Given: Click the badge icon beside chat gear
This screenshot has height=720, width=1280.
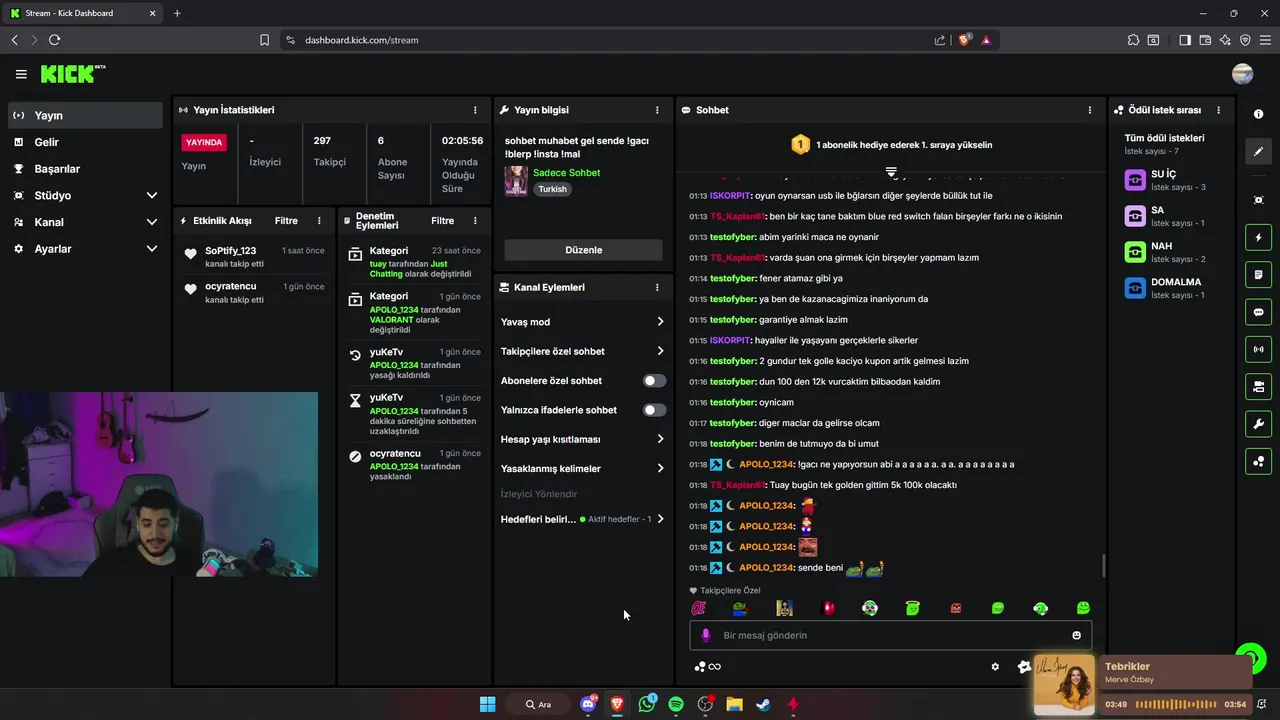Looking at the screenshot, I should pyautogui.click(x=1023, y=667).
